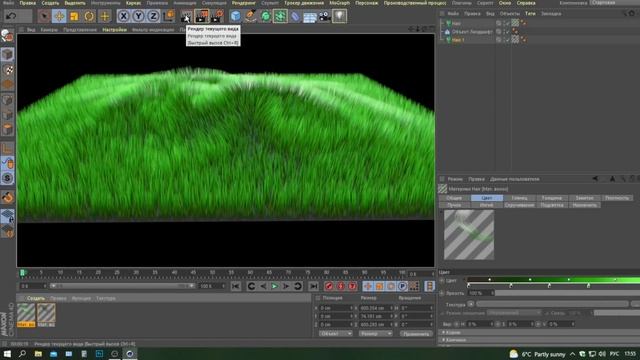This screenshot has width=640, height=360.
Task: Click the material preview thumbnail in attributes
Action: [469, 235]
